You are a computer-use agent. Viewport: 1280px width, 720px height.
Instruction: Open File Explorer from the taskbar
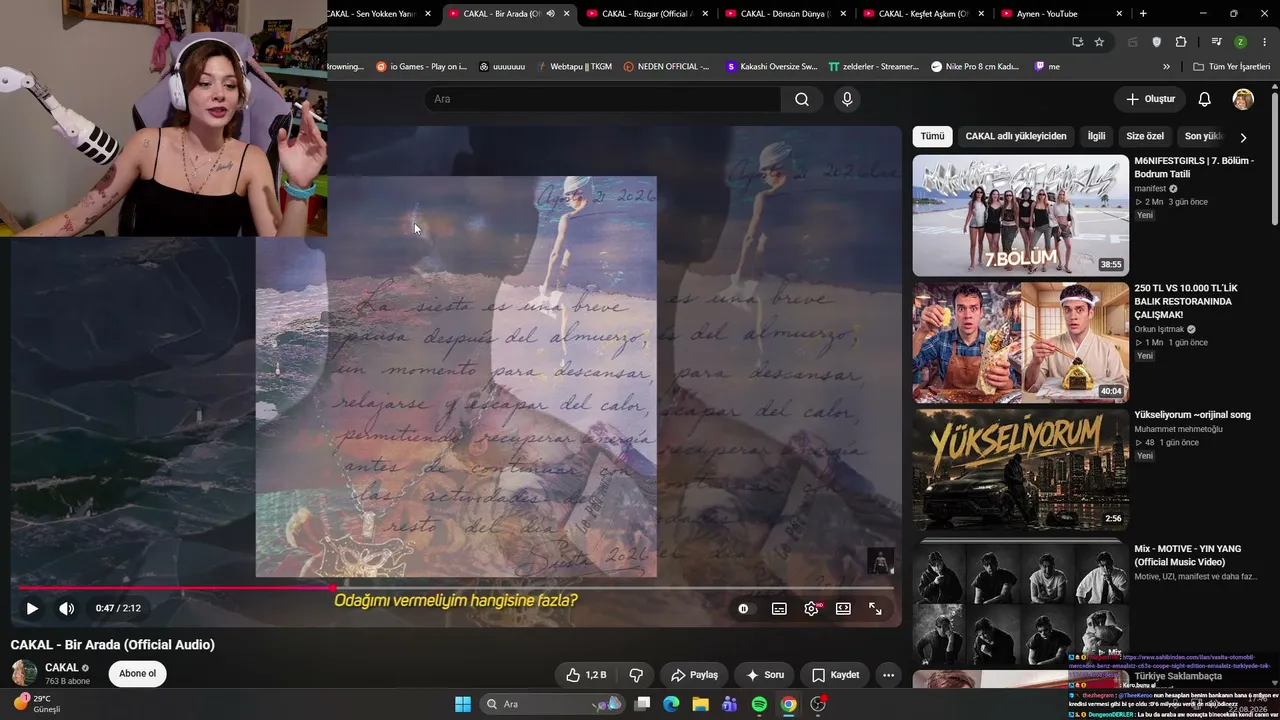pos(700,704)
